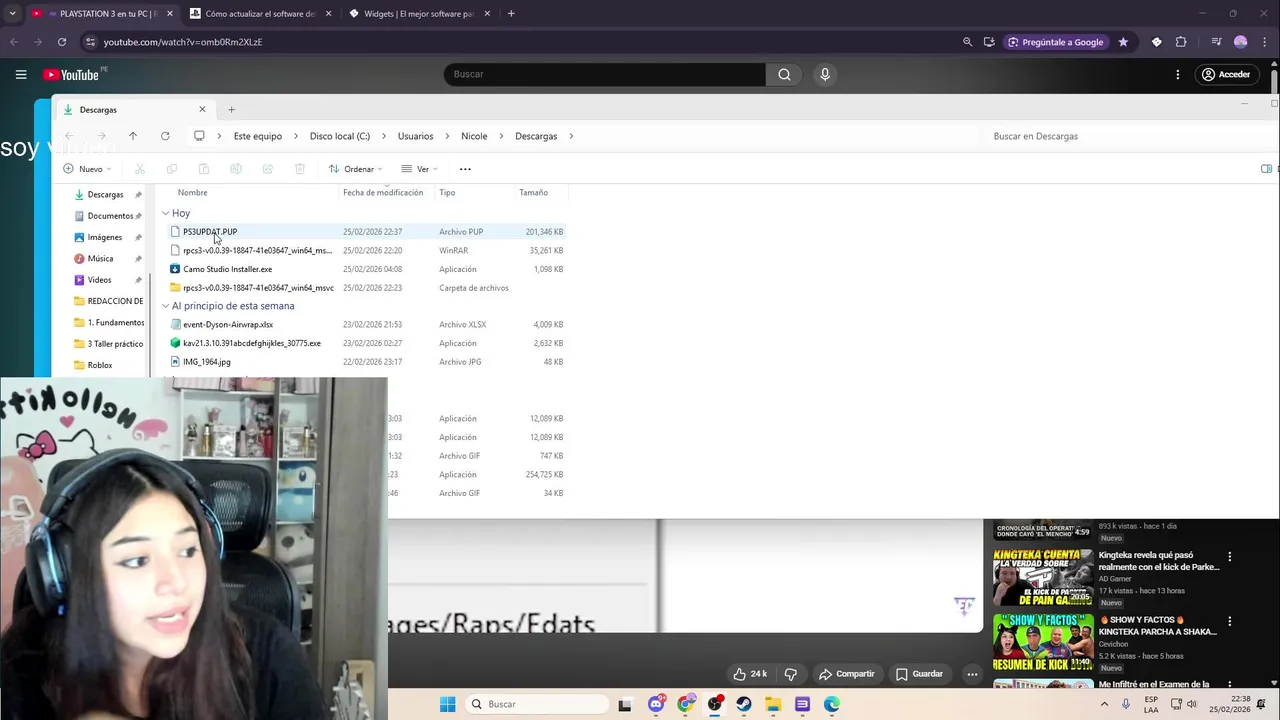
Task: Click Usuarios in the breadcrumb path
Action: (415, 136)
